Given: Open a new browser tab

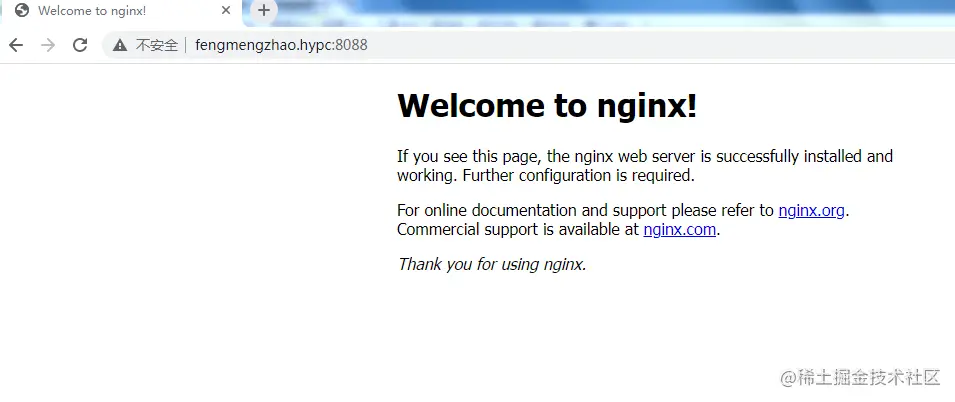Looking at the screenshot, I should [264, 11].
